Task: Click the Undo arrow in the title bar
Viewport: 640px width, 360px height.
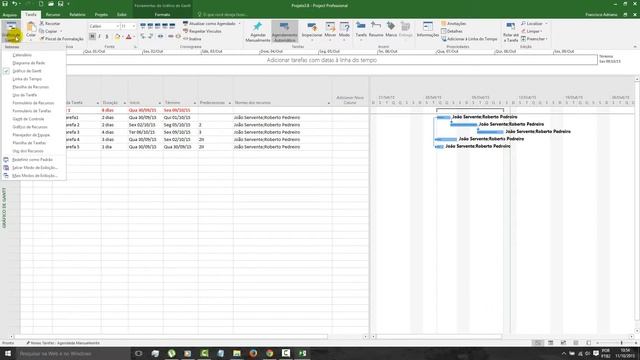Action: (15, 4)
